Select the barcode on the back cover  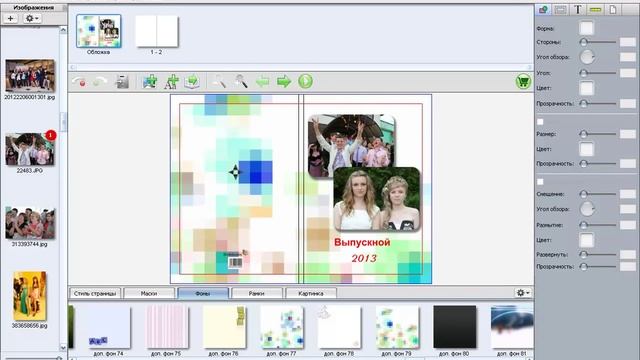click(235, 263)
